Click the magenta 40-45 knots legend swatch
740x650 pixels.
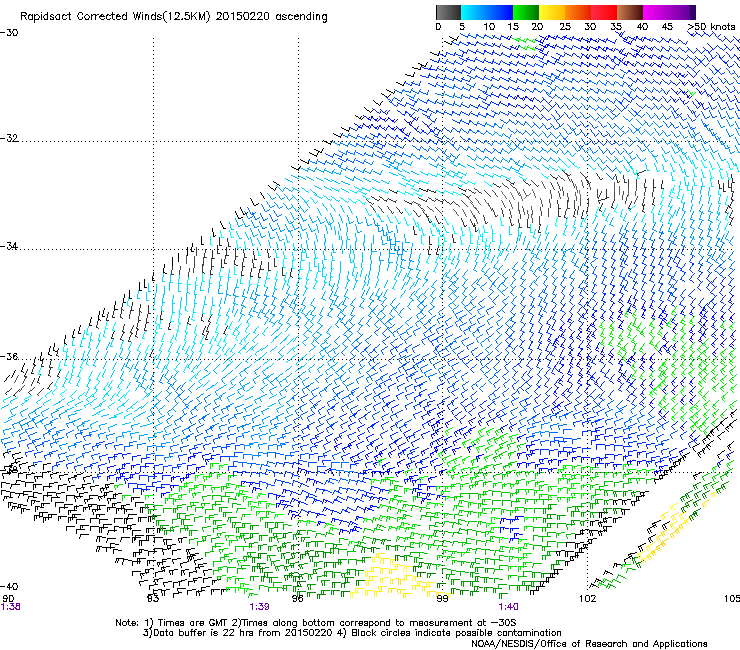(x=655, y=12)
